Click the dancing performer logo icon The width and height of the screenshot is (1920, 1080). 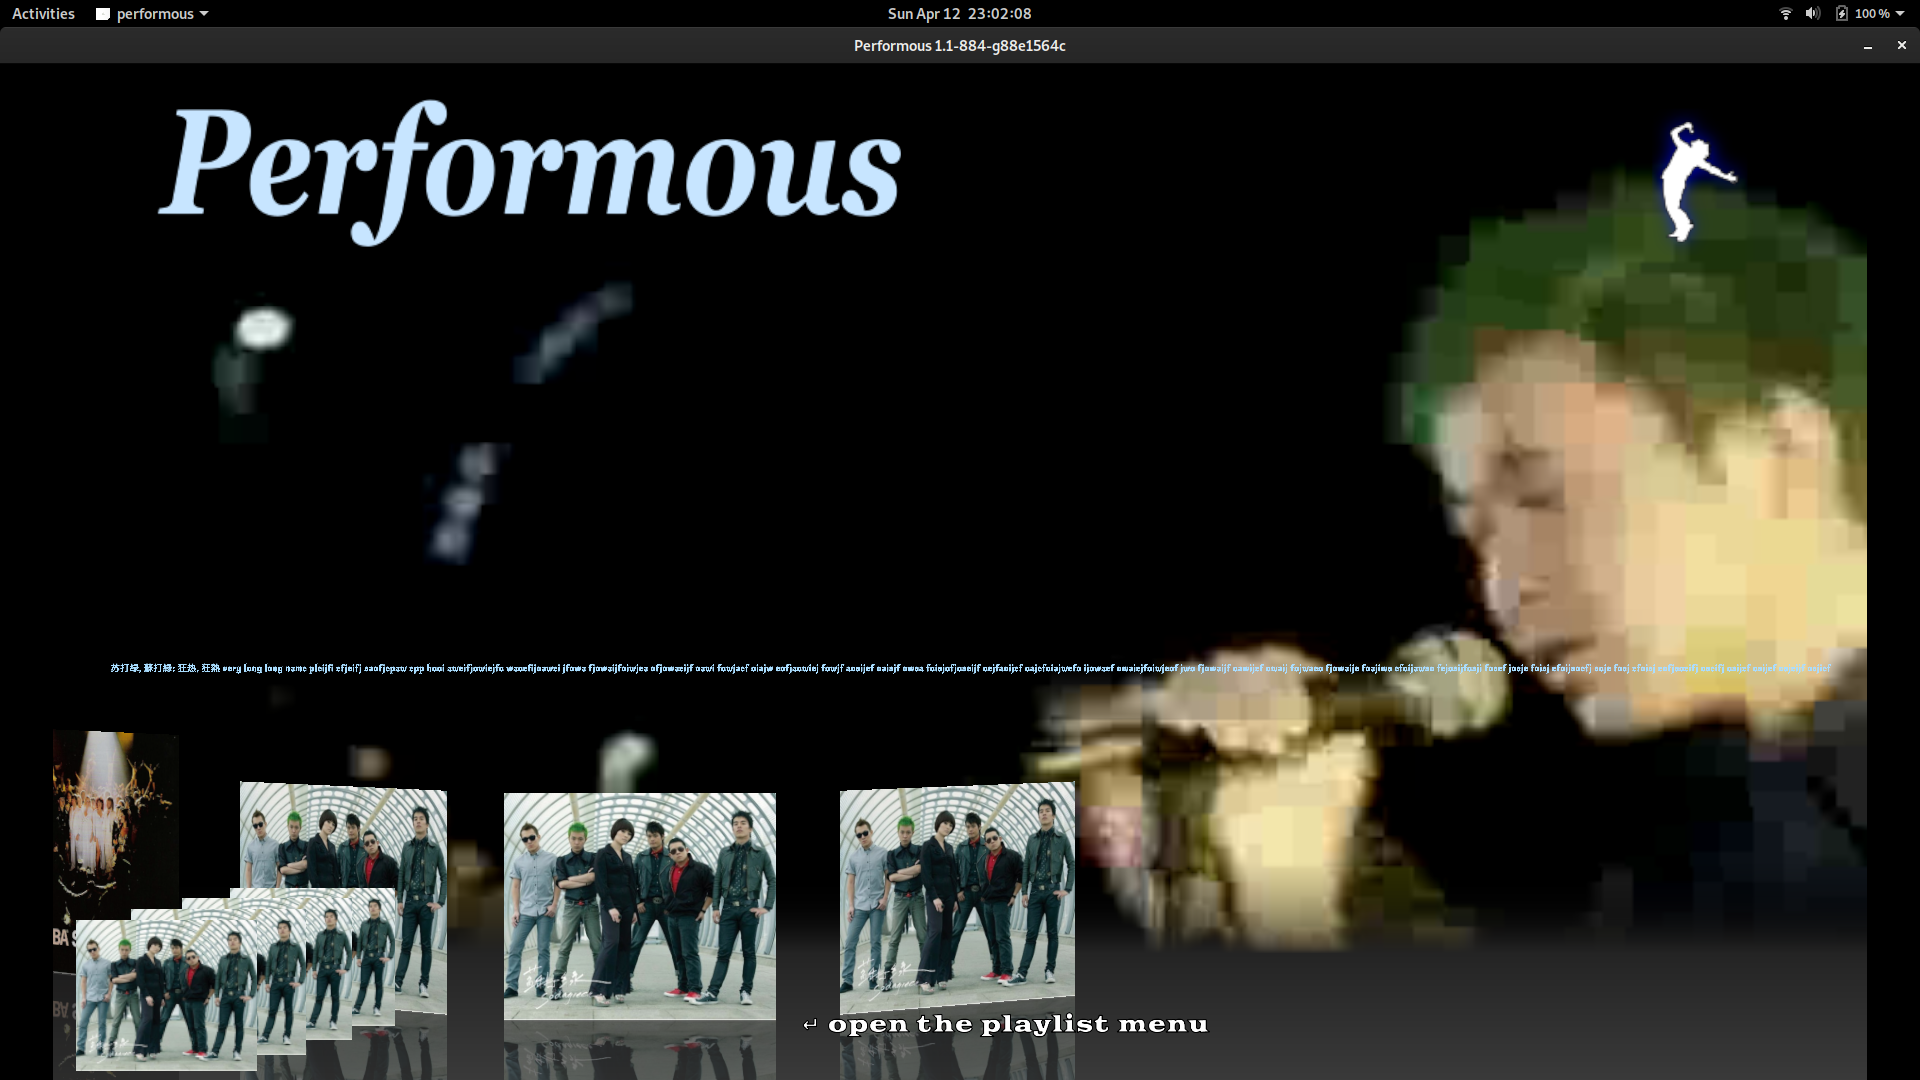1693,180
